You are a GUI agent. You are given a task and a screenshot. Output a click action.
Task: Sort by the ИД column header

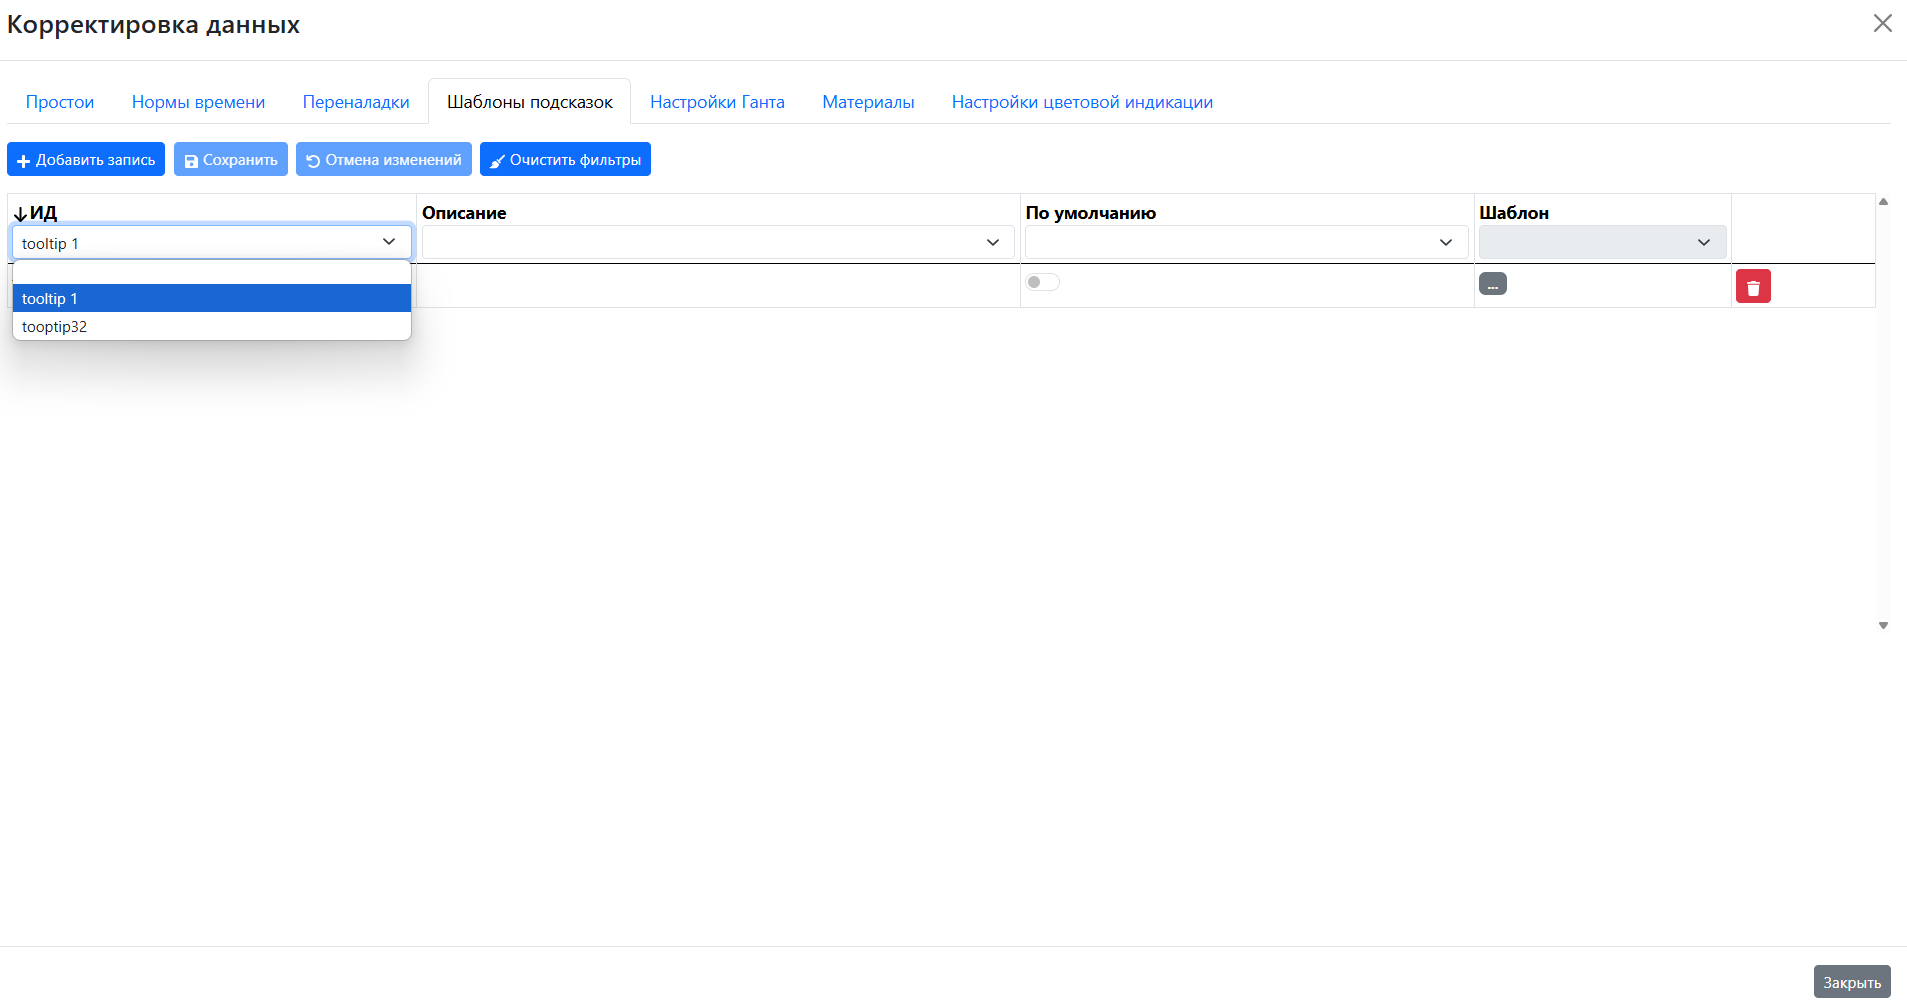pos(43,213)
